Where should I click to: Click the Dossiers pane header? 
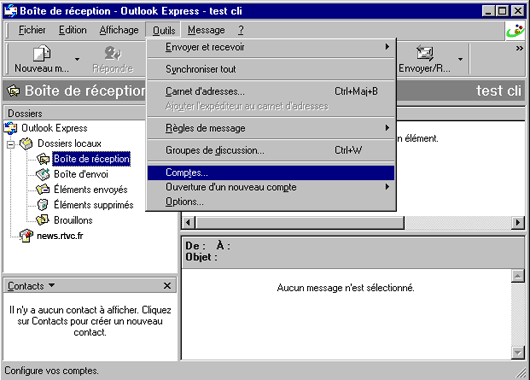[x=74, y=113]
